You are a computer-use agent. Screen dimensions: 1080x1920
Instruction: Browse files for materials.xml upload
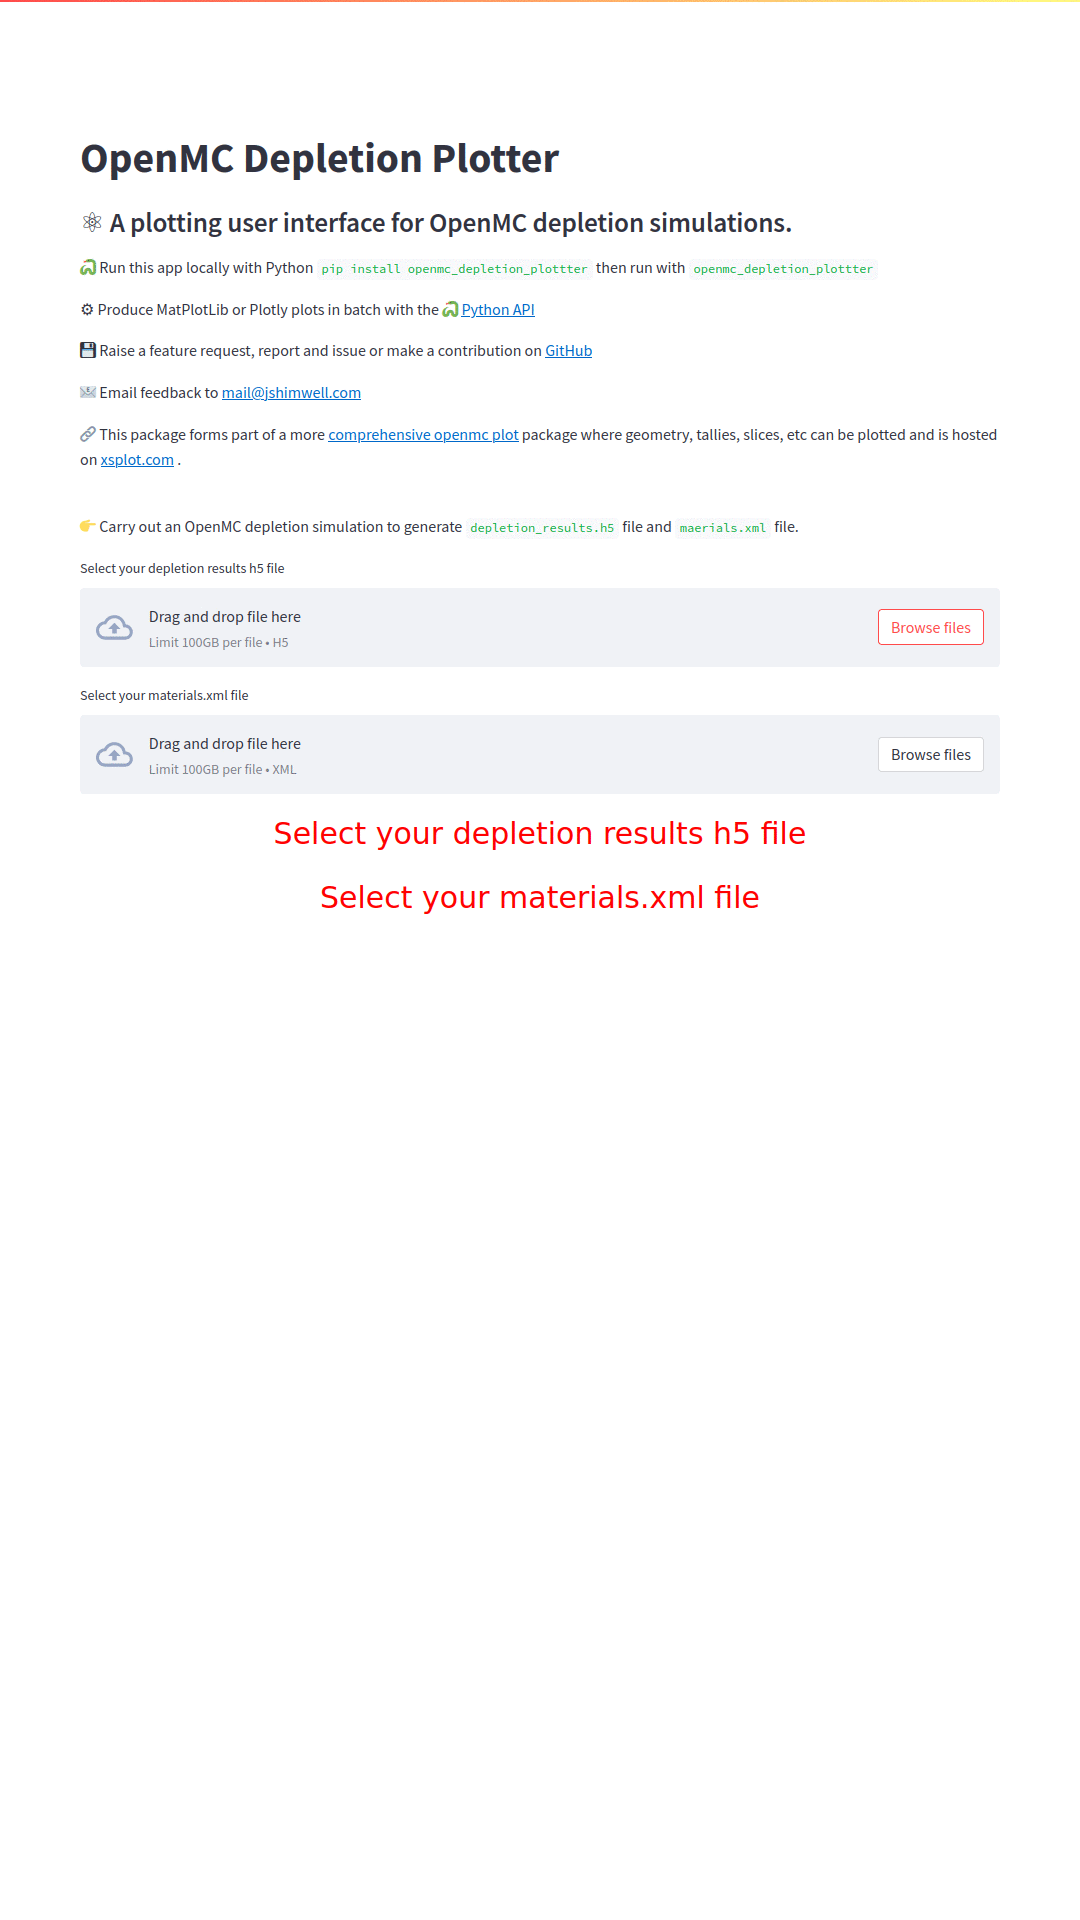pos(931,754)
